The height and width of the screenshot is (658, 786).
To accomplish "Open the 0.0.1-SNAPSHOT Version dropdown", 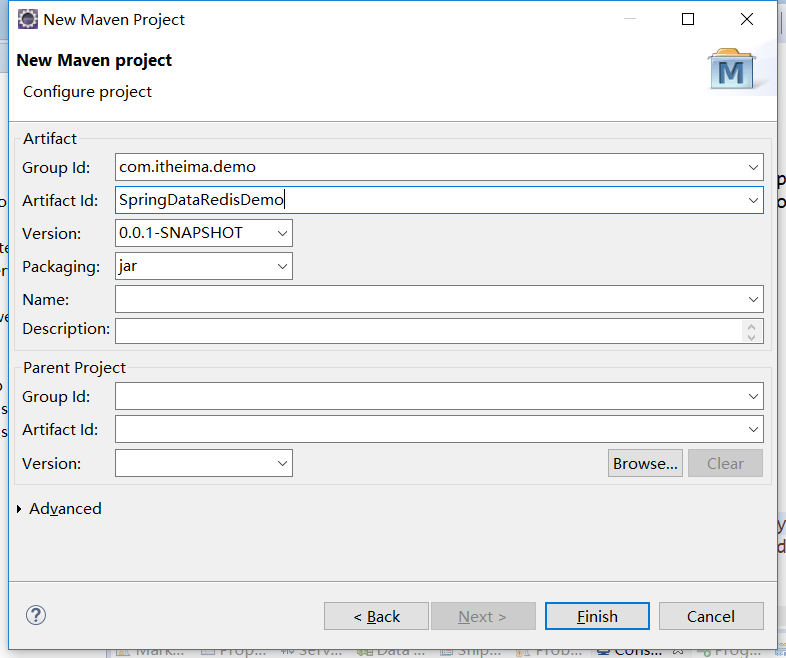I will tap(282, 233).
